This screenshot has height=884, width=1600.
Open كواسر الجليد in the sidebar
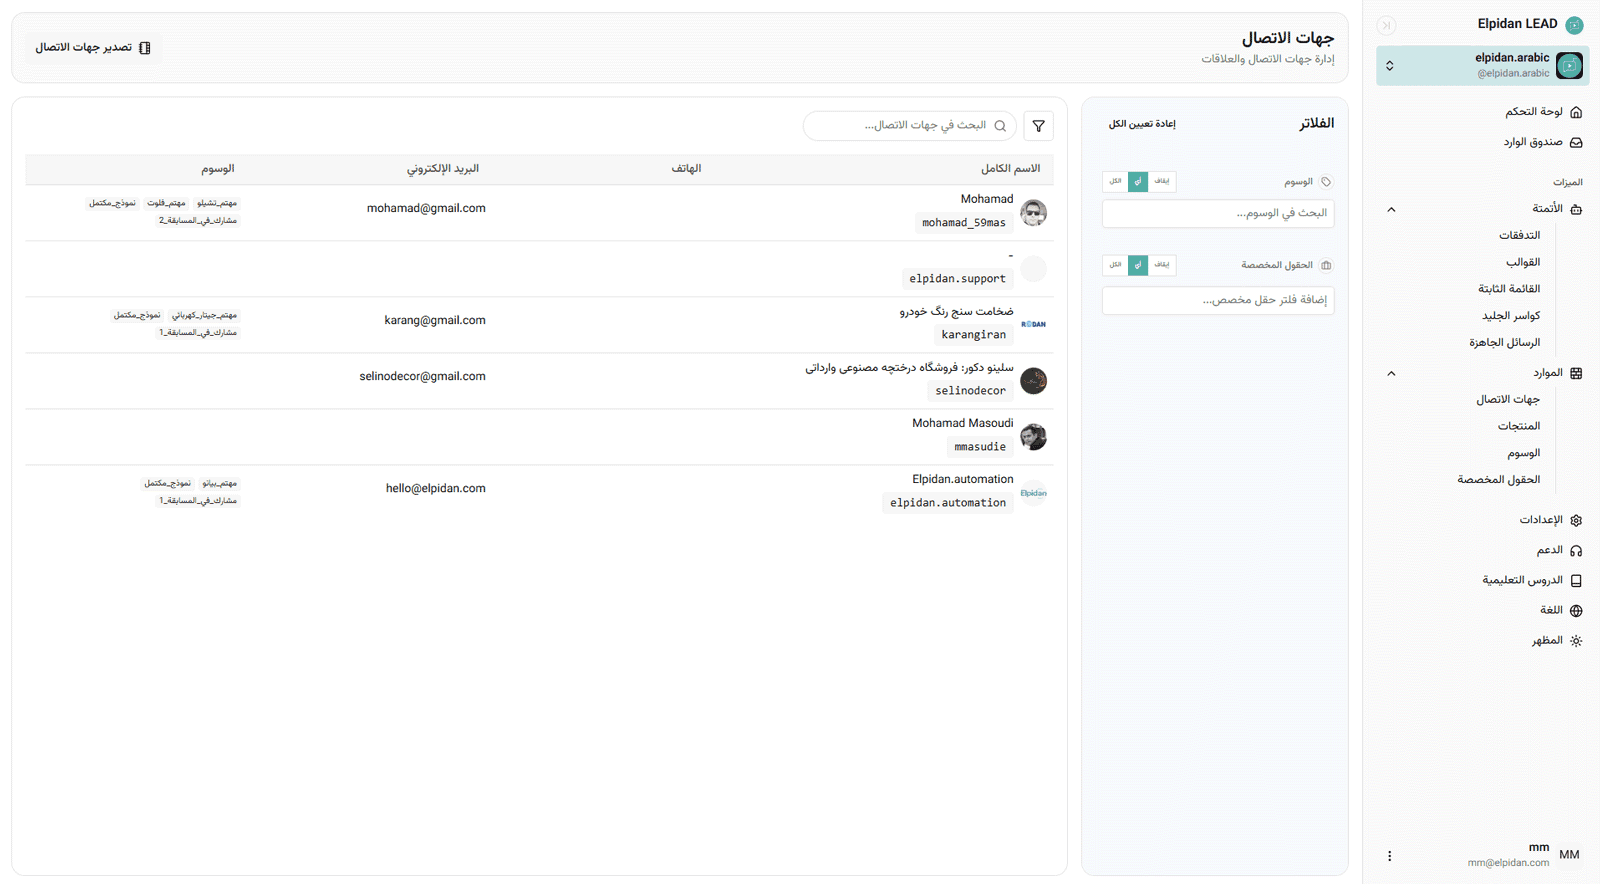(x=1511, y=316)
